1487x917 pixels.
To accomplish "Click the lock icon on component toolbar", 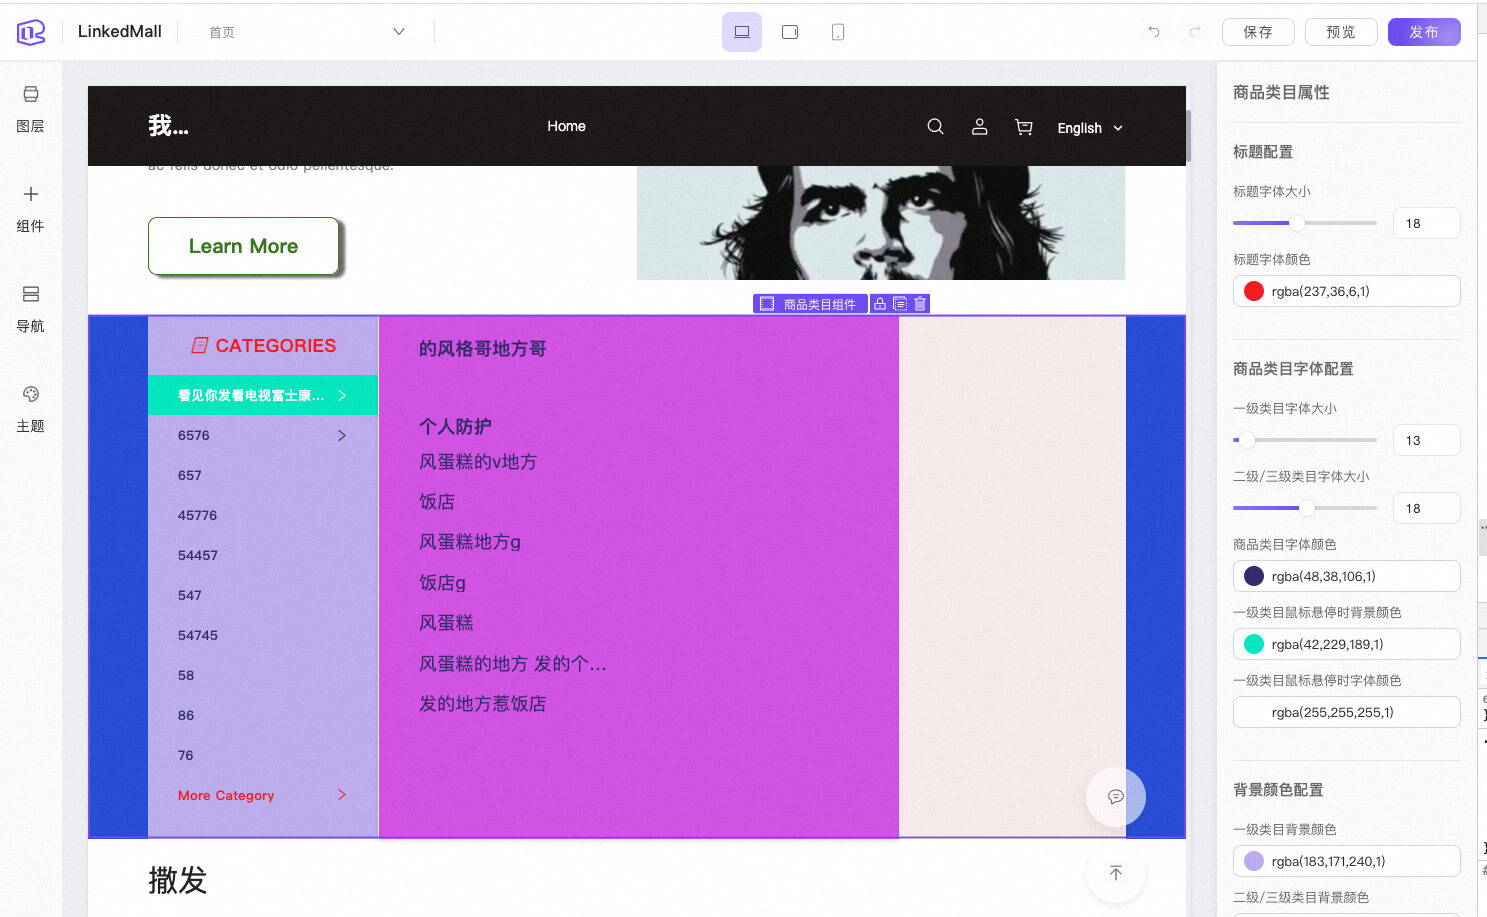I will point(880,304).
